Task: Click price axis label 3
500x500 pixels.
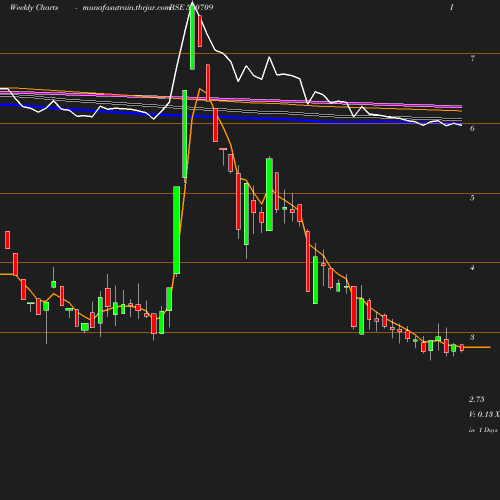Action: [x=472, y=337]
